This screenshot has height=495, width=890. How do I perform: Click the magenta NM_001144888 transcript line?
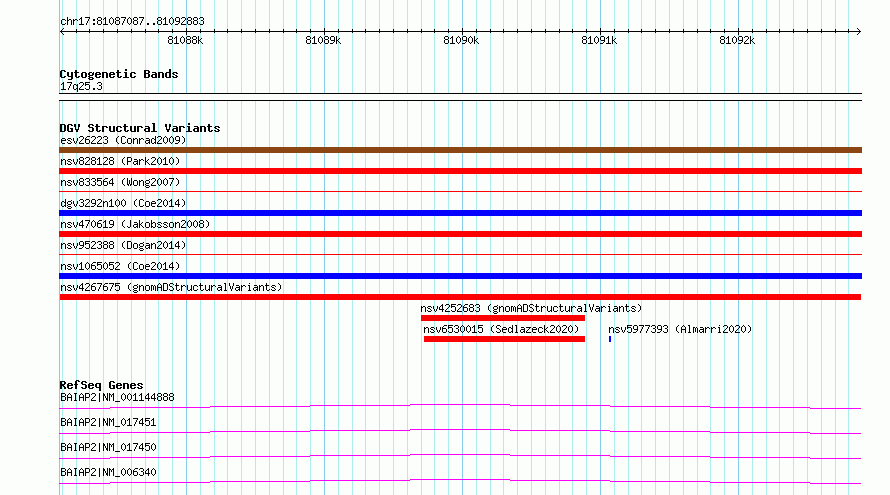tap(460, 405)
